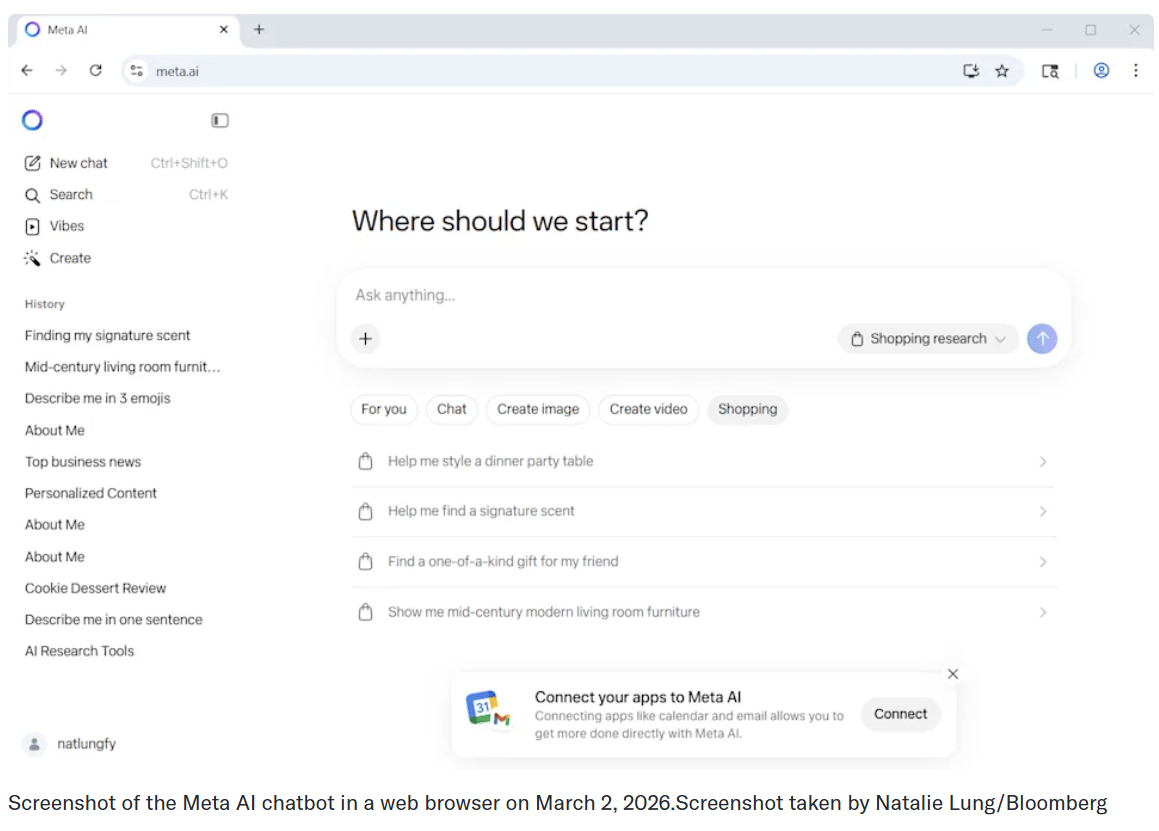Open 'Cookie Dessert Review' history chat
Viewport: 1159px width, 831px height.
tap(95, 589)
